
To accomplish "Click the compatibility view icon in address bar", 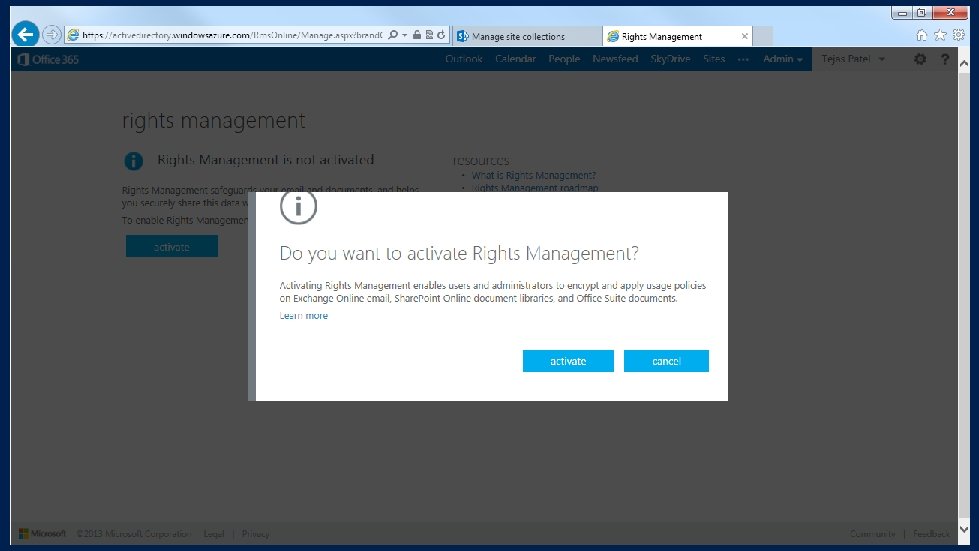I will pos(429,35).
